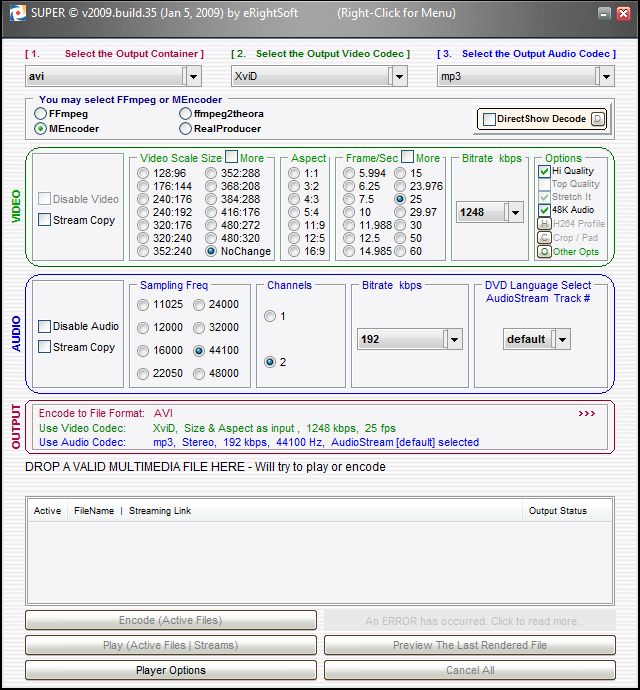Click the SUPER app icon in title bar
Image resolution: width=640 pixels, height=690 pixels.
[18, 13]
